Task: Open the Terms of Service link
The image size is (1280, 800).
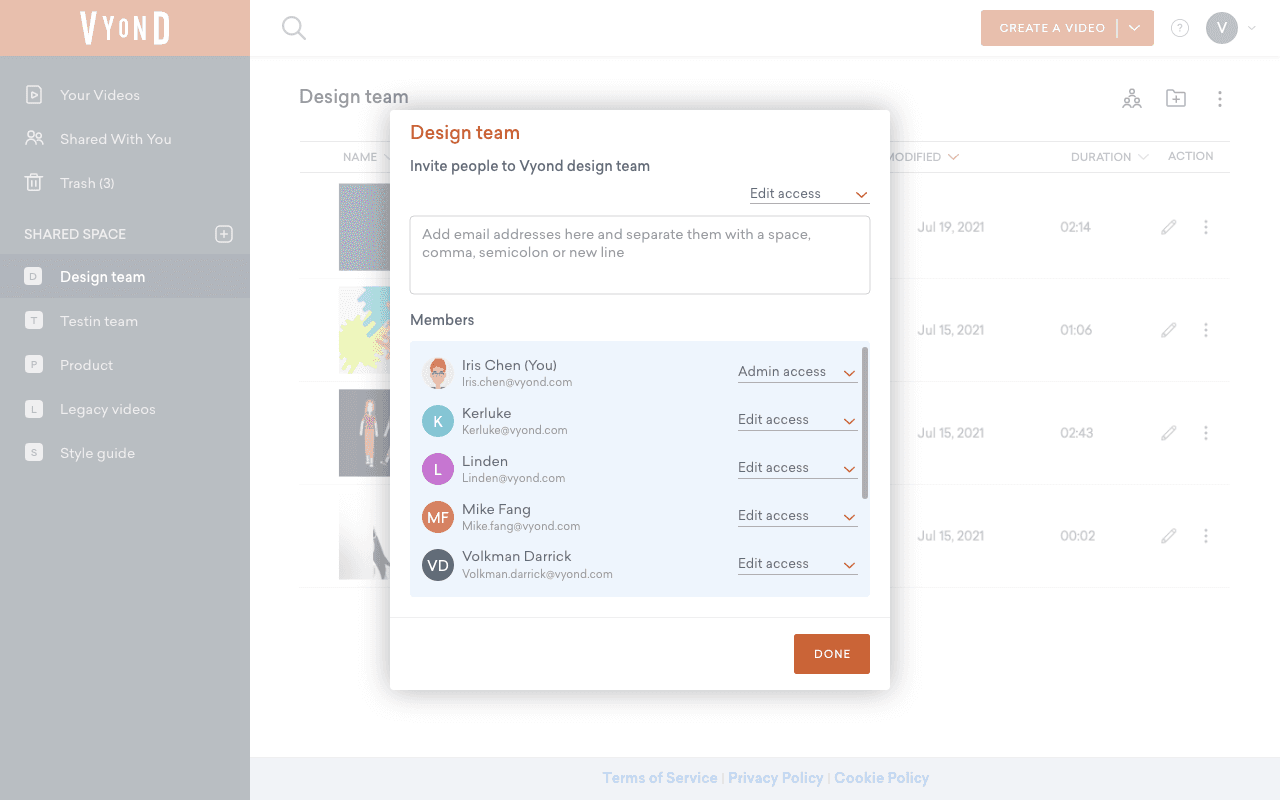Action: tap(660, 778)
